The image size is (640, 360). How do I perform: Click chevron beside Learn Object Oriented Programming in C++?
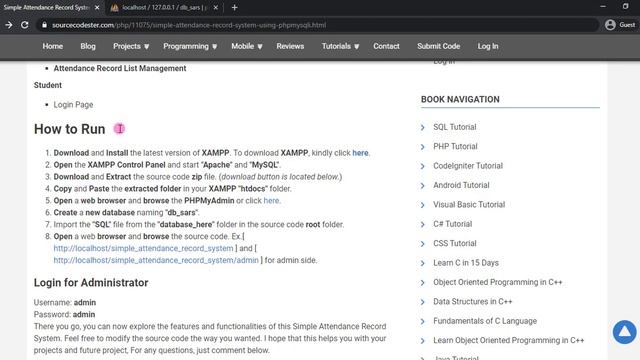click(423, 340)
